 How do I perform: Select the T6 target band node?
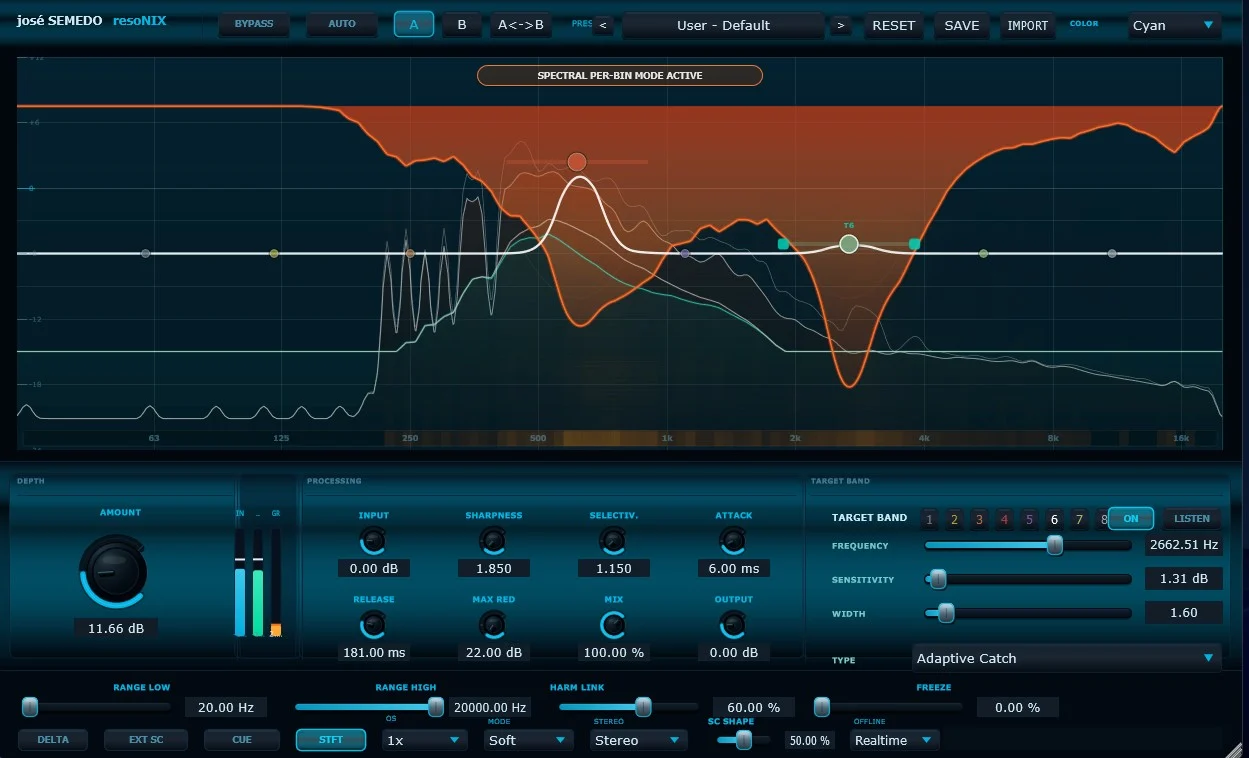pos(849,244)
